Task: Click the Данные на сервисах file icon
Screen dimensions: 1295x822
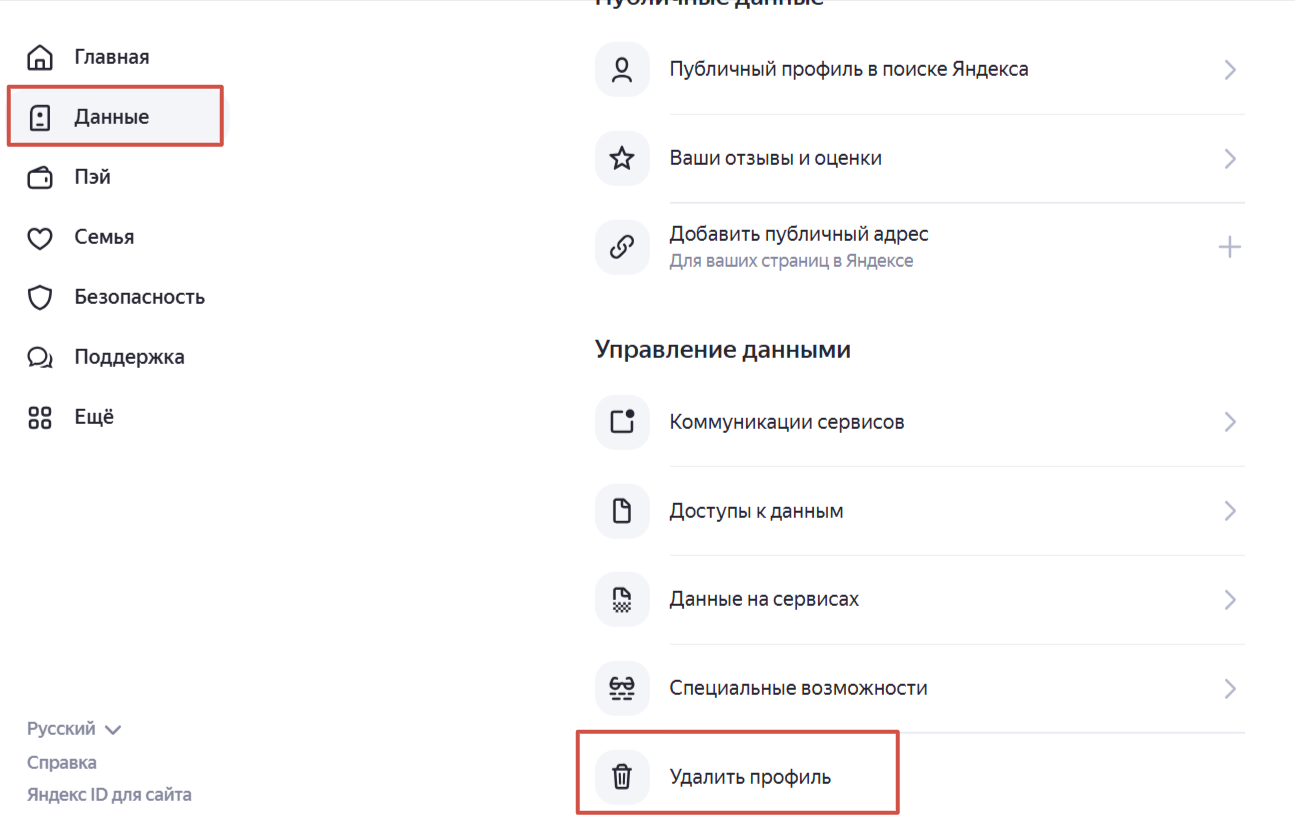Action: tap(622, 600)
